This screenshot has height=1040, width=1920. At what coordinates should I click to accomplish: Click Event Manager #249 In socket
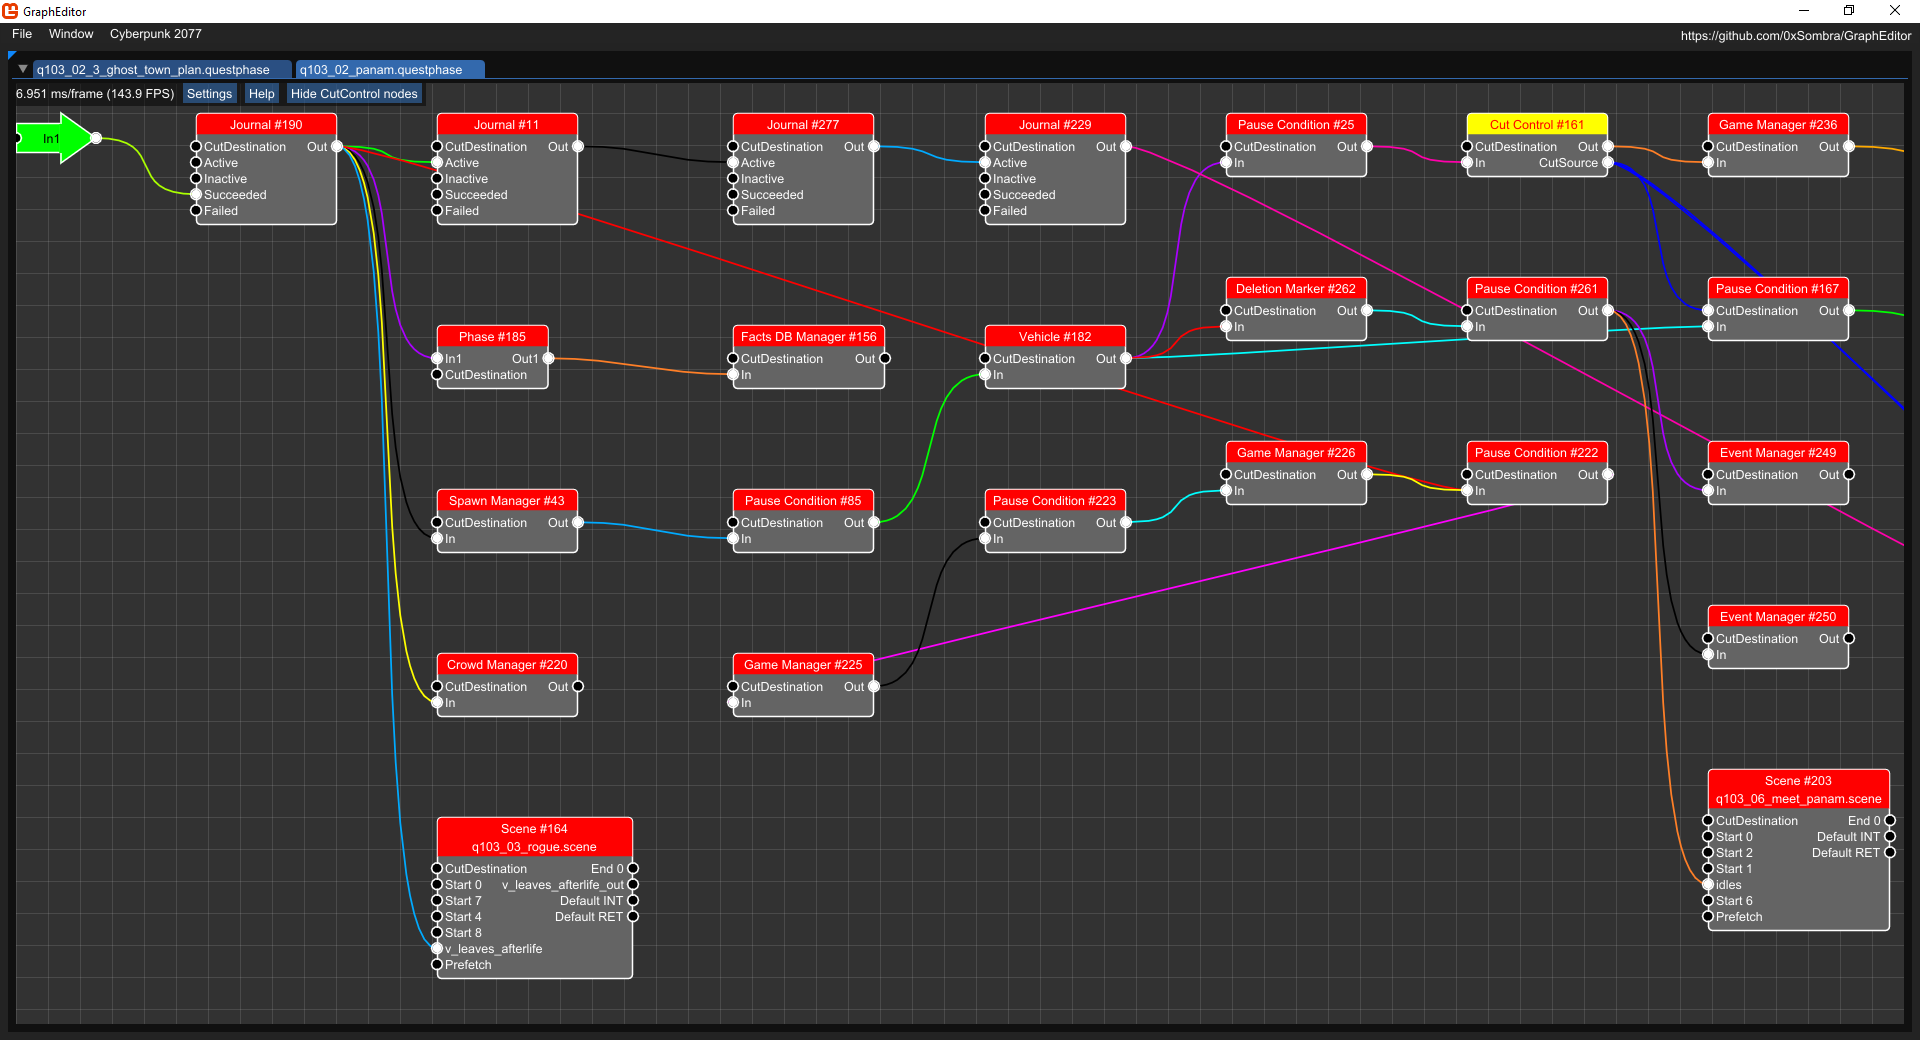1708,491
